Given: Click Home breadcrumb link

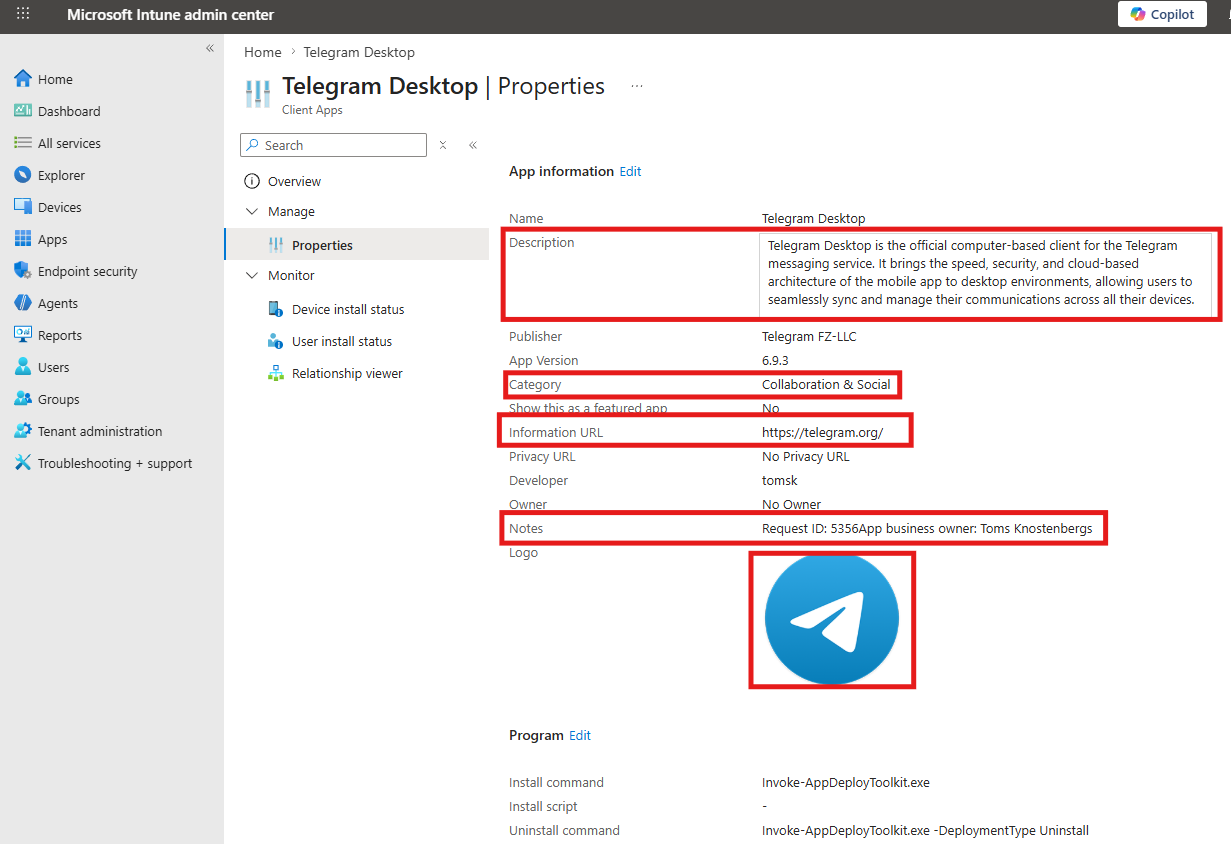Looking at the screenshot, I should [x=263, y=52].
